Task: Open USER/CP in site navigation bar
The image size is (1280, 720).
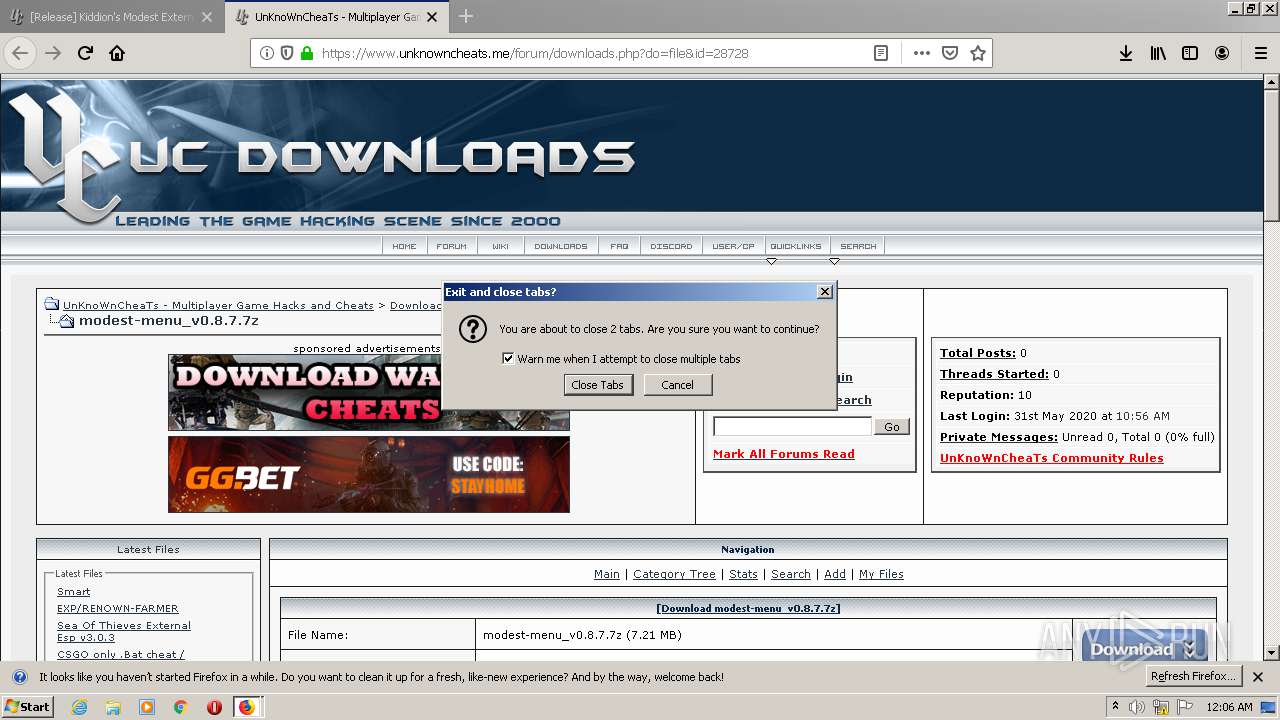Action: point(734,246)
